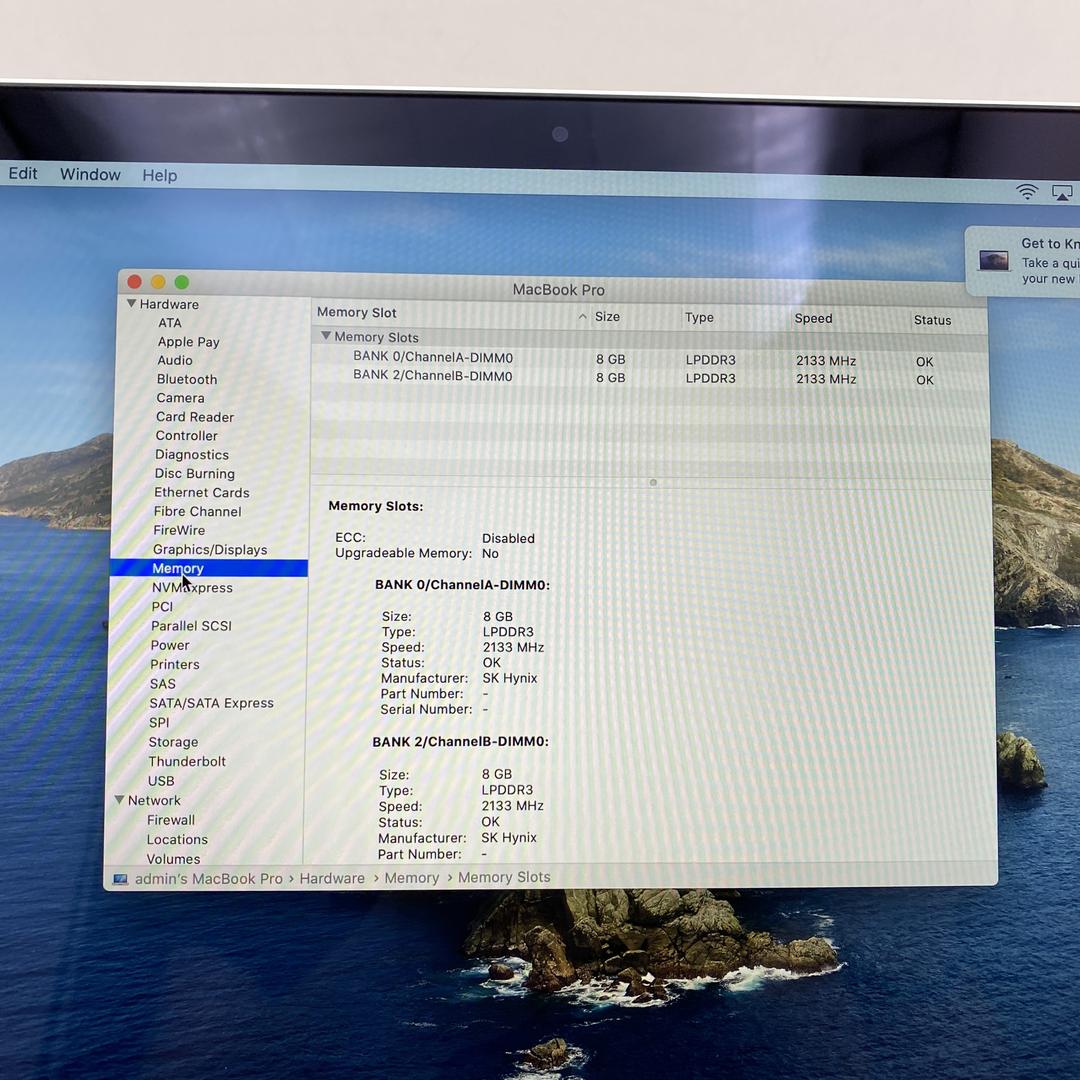Select Card Reader in the sidebar

tap(195, 417)
